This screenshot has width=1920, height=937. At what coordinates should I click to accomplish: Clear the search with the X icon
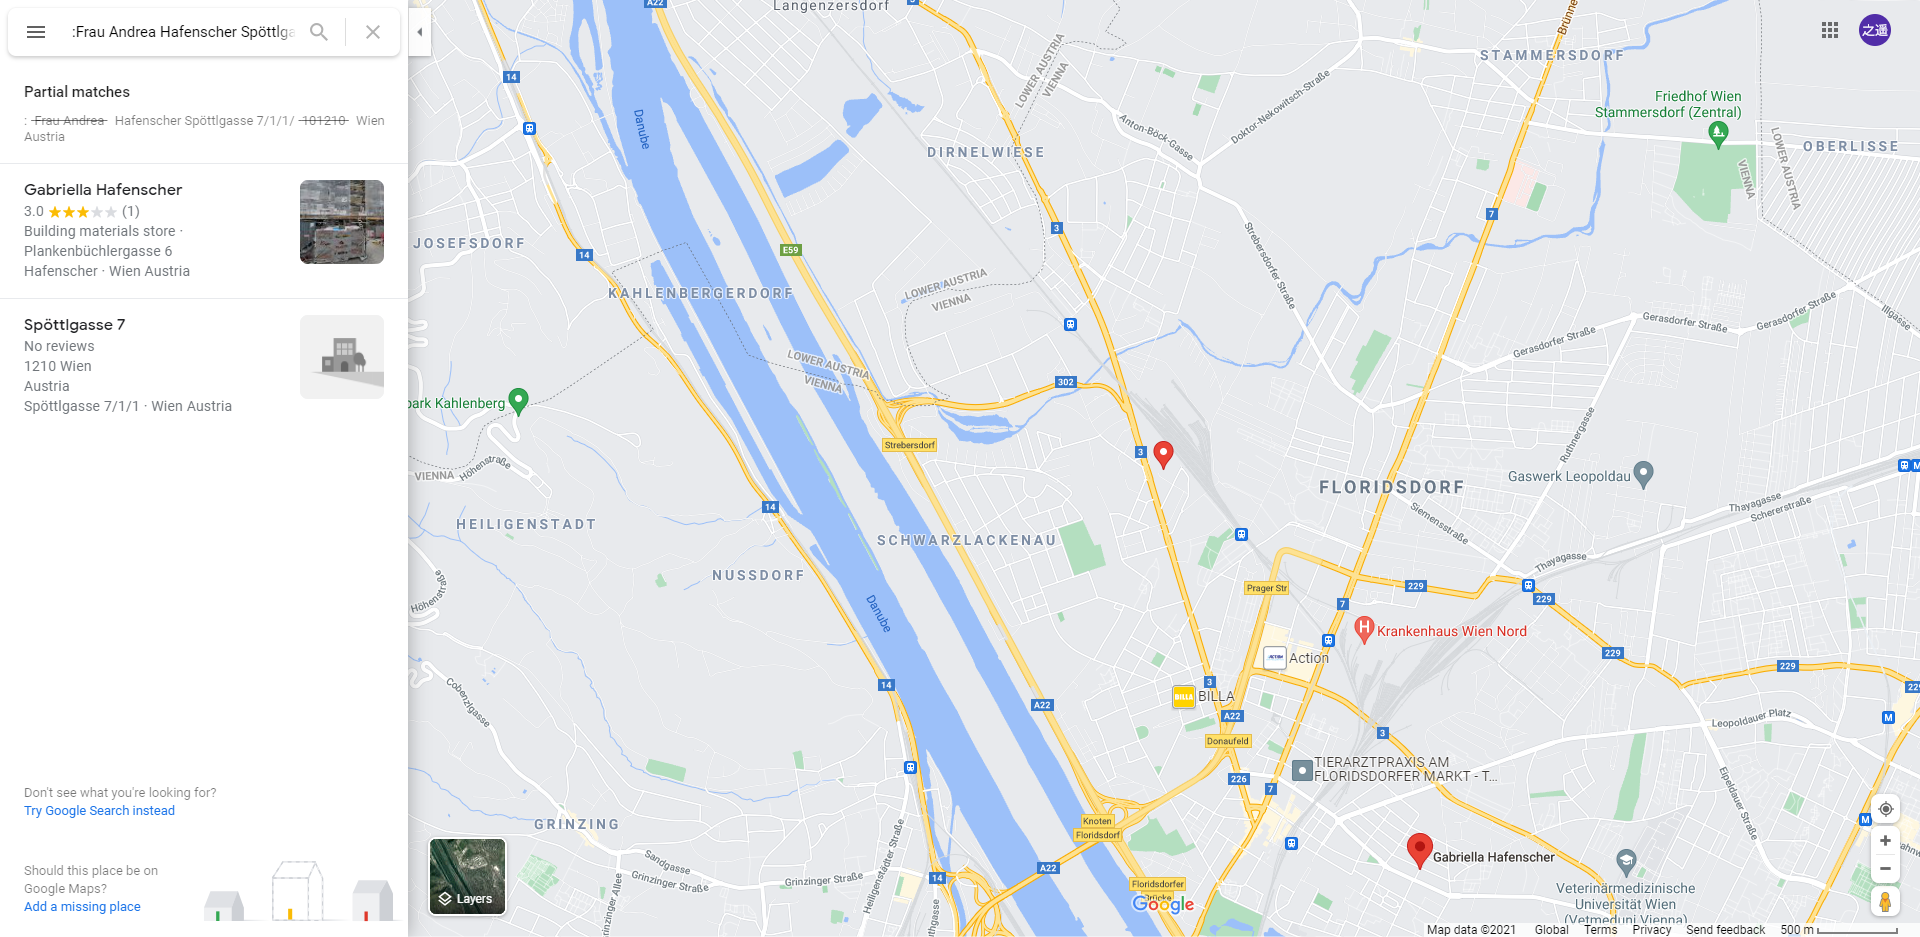373,32
